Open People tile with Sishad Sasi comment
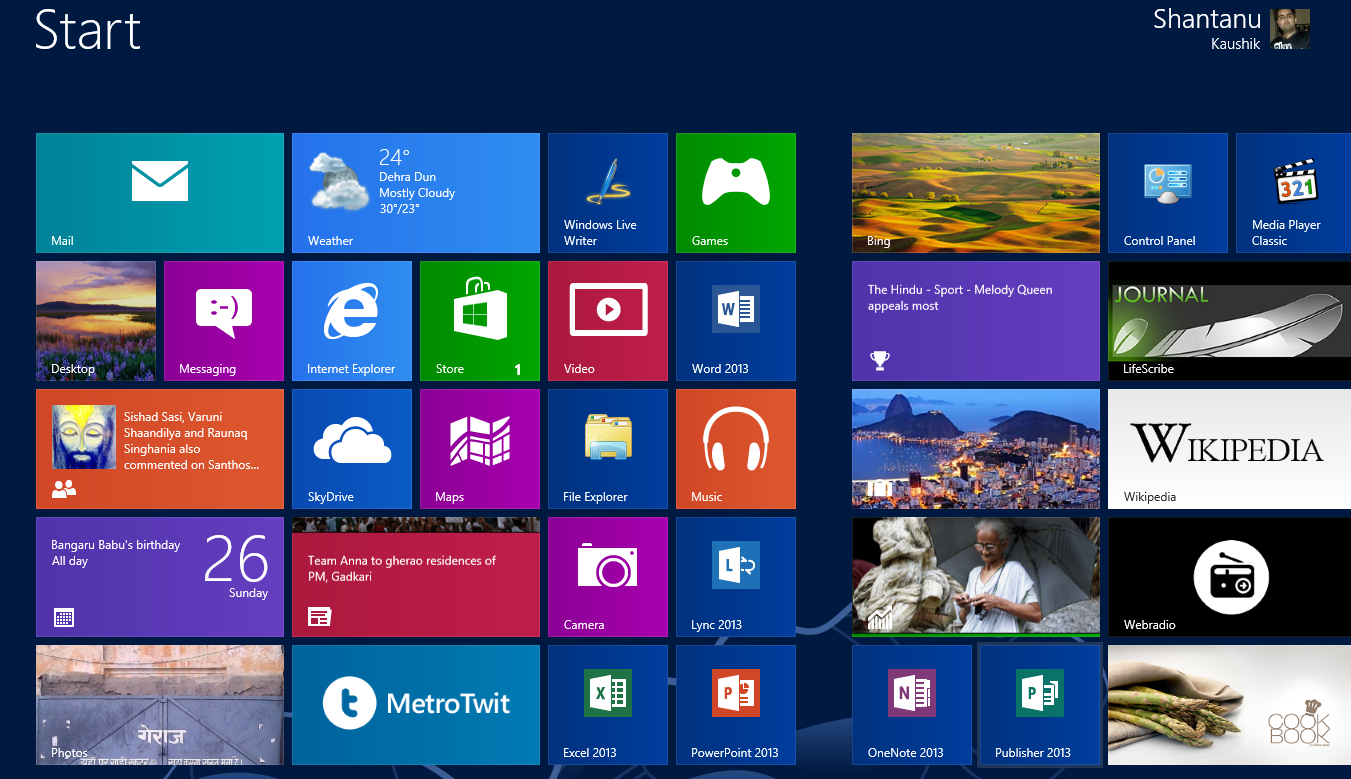 click(x=160, y=449)
